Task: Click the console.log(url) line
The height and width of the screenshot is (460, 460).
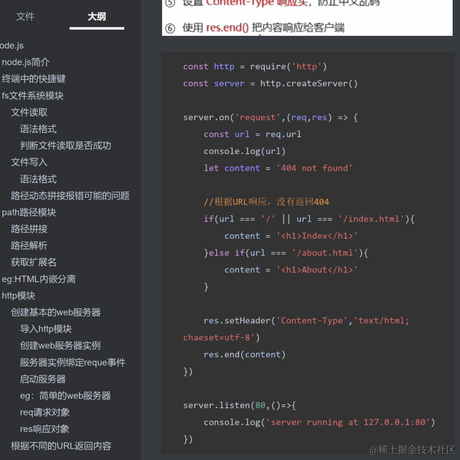Action: (245, 151)
